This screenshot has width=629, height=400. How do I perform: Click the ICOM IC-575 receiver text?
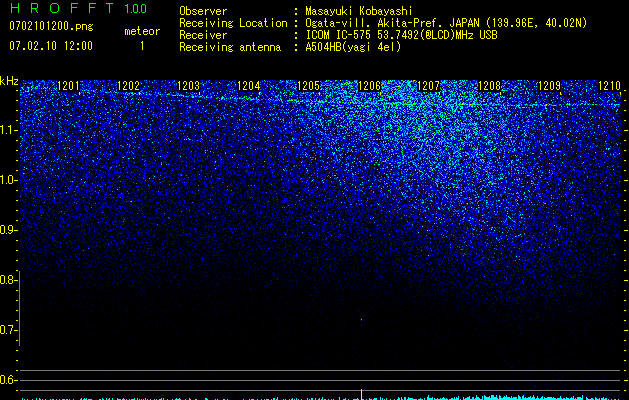401,35
